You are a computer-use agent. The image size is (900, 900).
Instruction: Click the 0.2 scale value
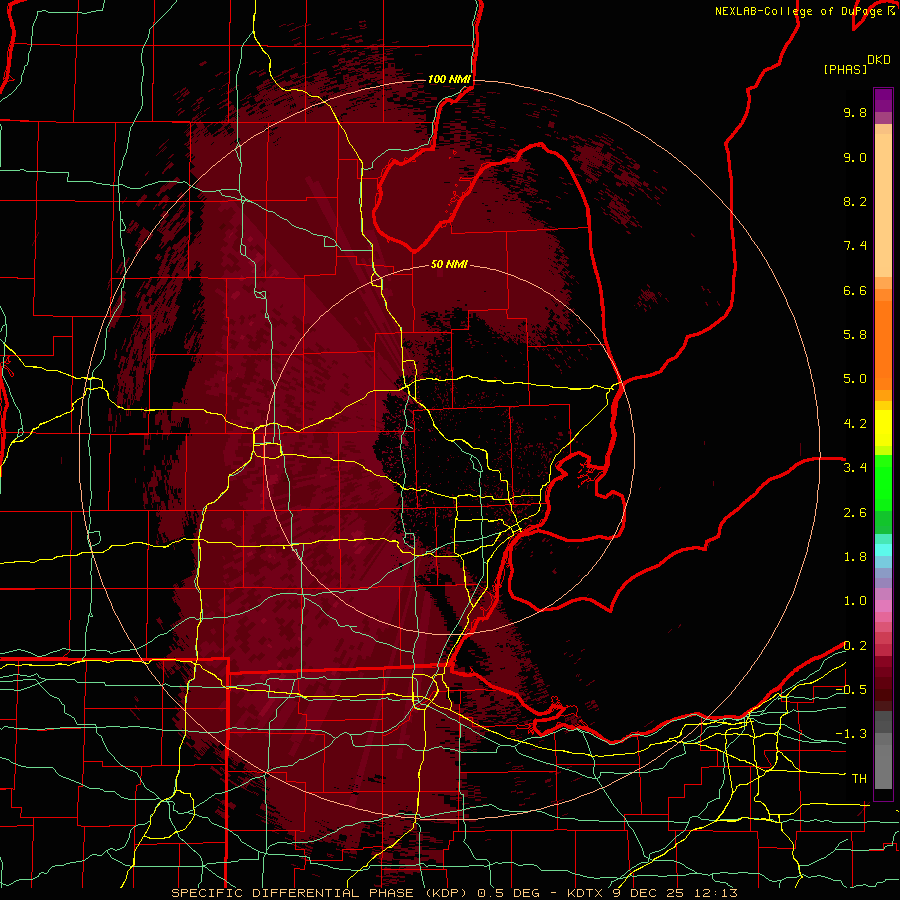855,646
